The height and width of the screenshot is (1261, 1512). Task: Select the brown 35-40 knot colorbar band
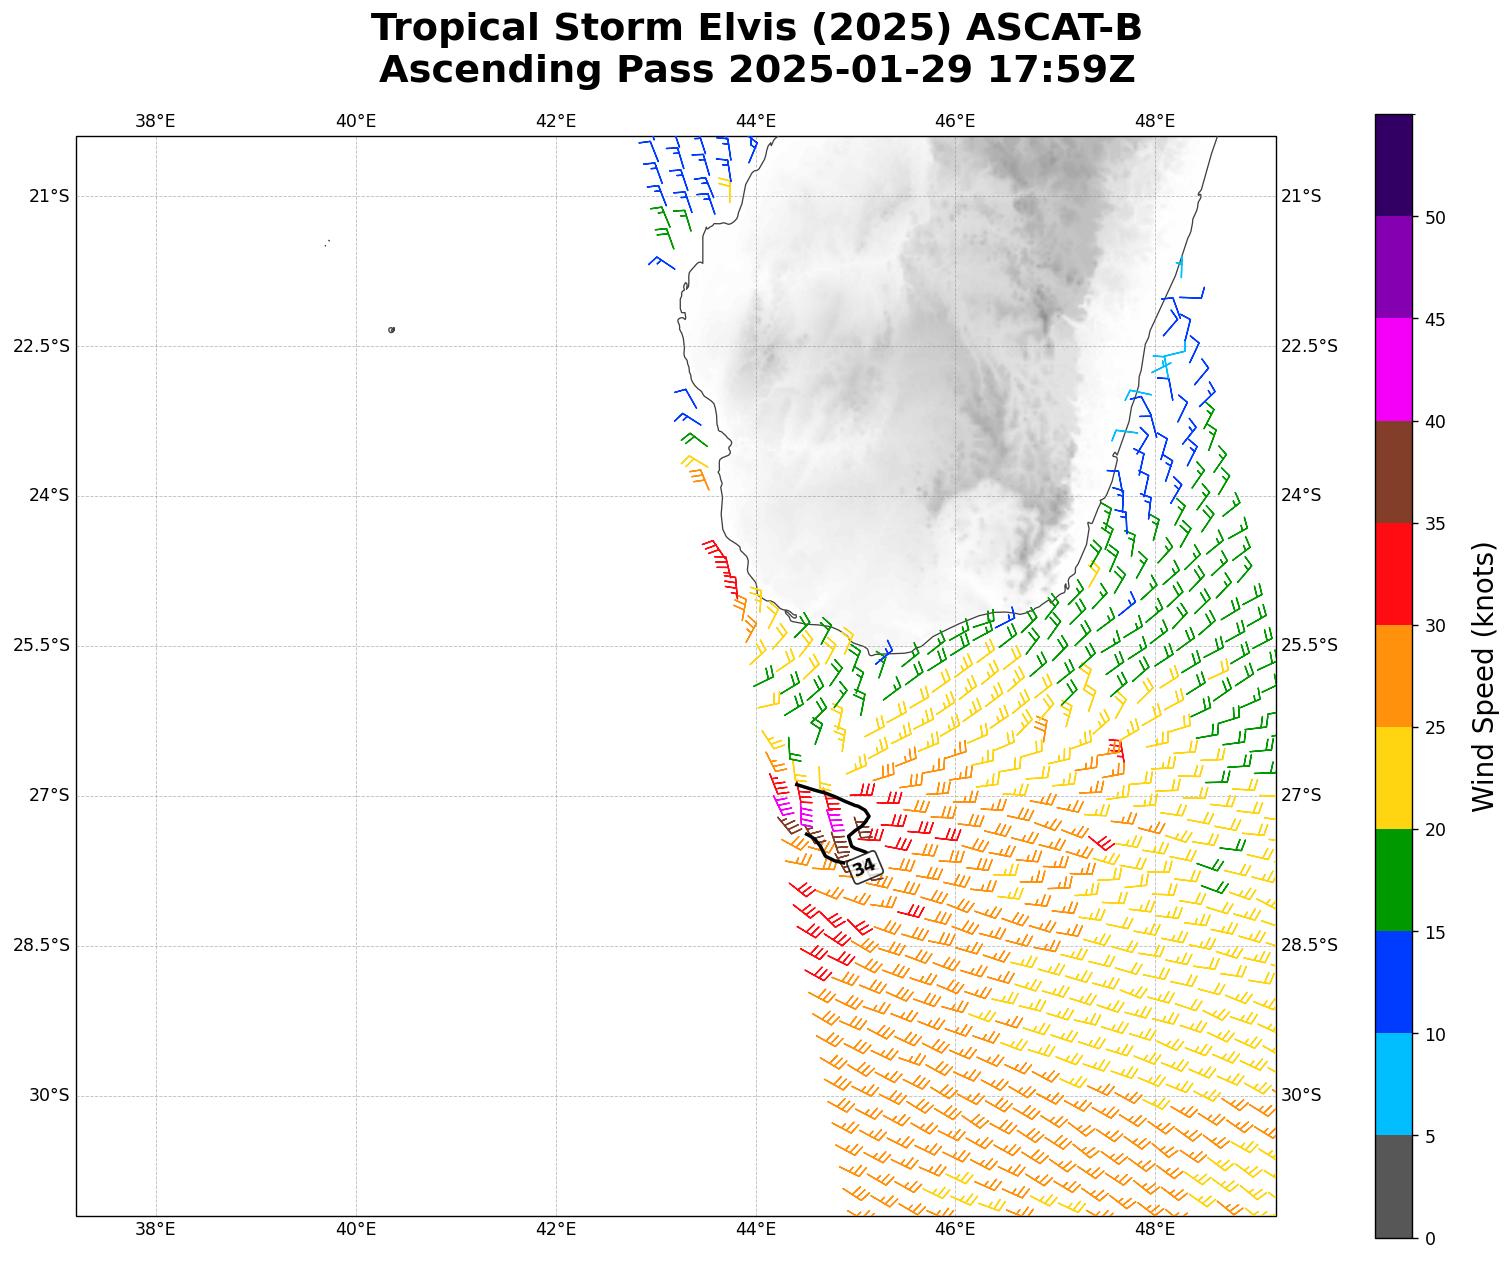tap(1393, 472)
